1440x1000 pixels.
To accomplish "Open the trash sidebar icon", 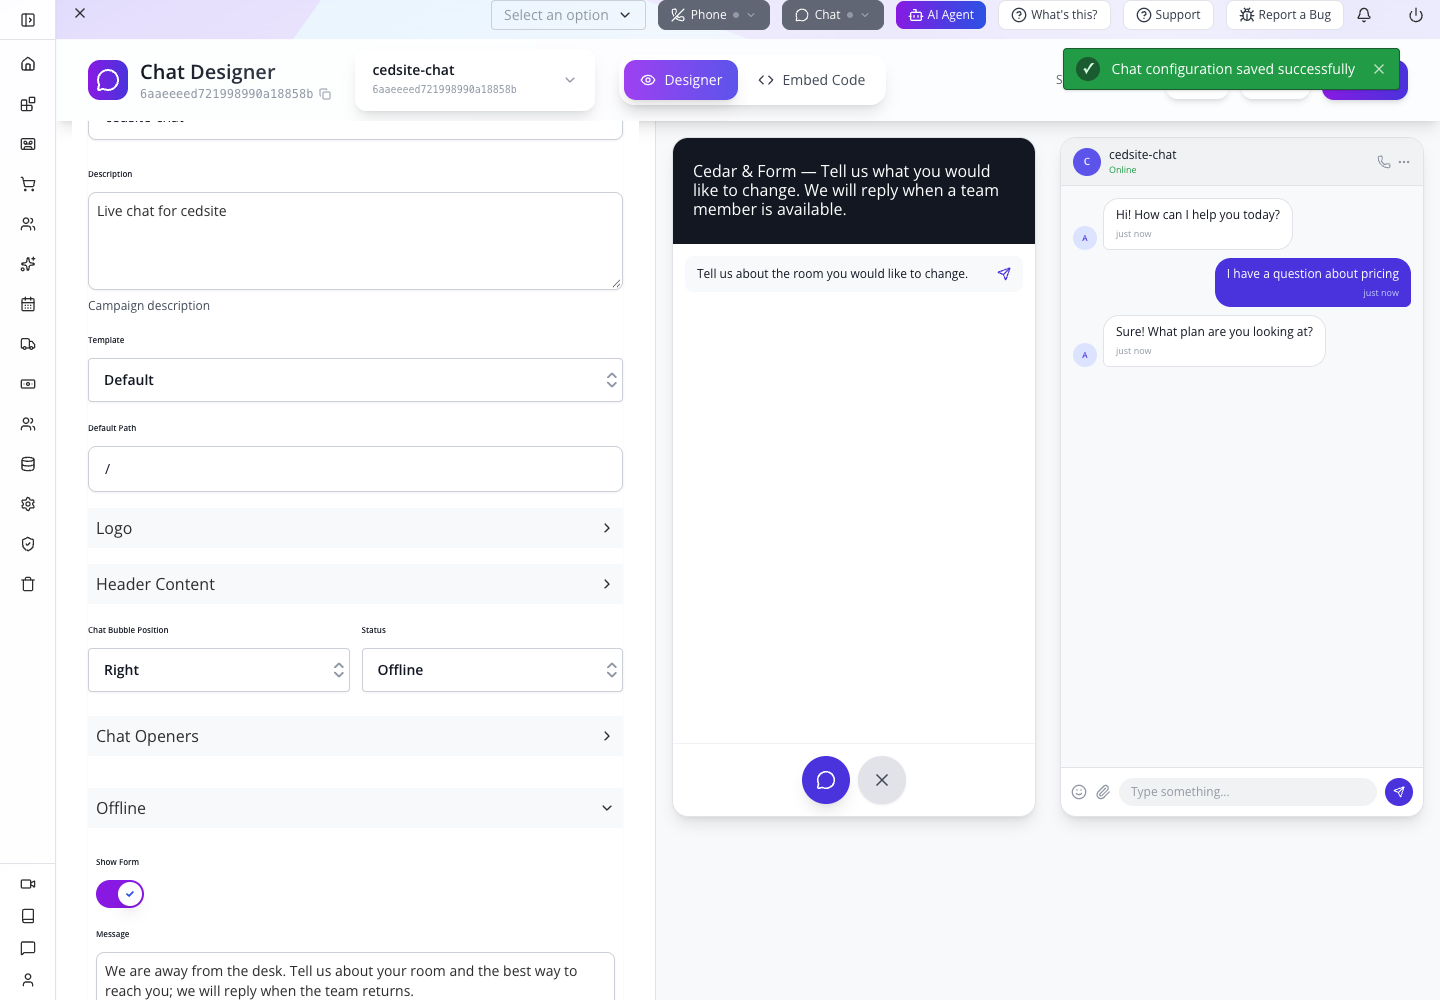I will coord(28,584).
